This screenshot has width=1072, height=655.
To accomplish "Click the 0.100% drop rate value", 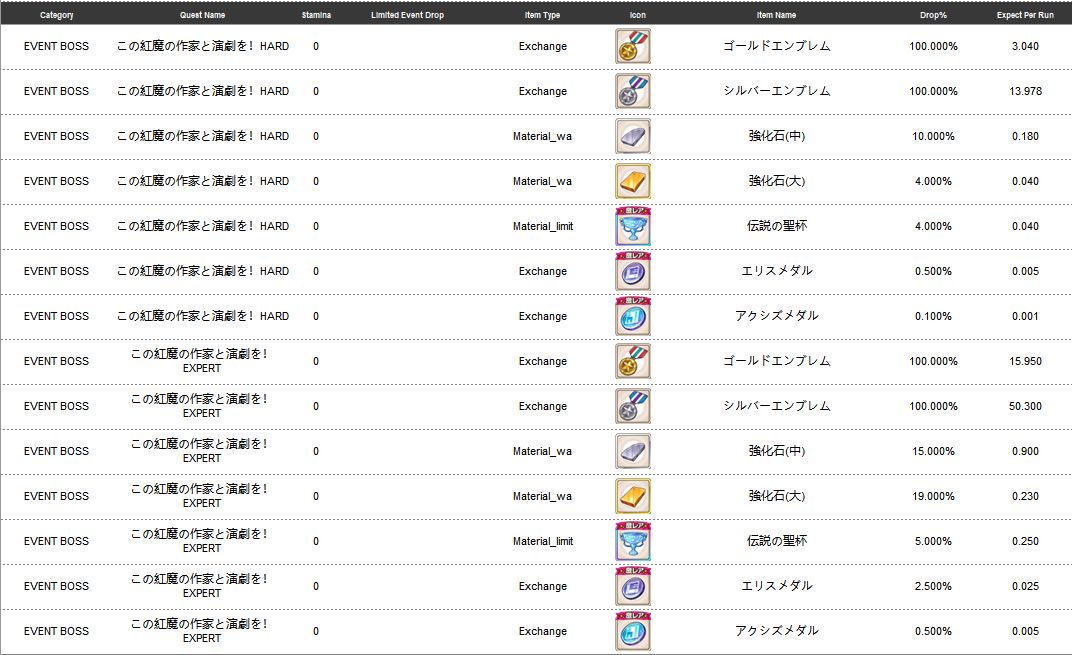I will 933,316.
